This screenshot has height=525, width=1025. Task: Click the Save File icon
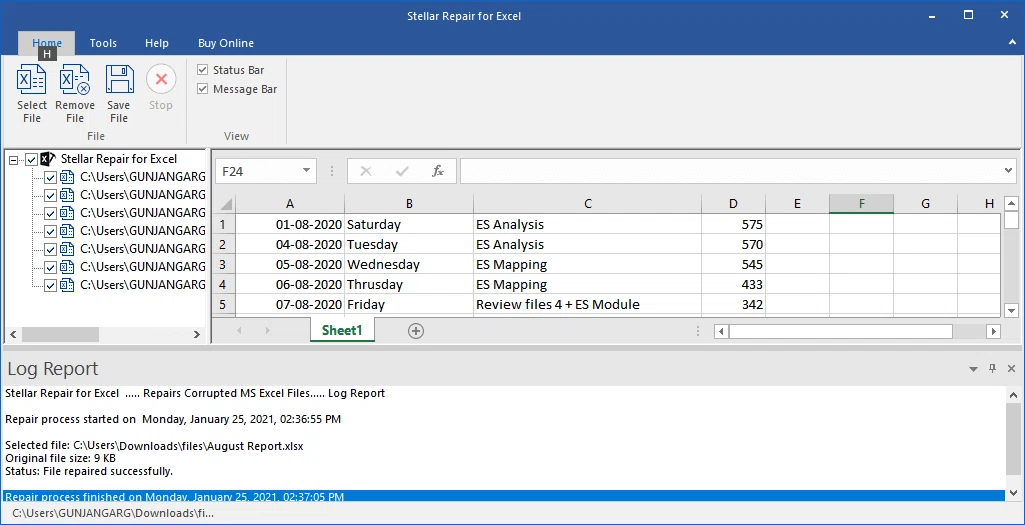[x=119, y=80]
